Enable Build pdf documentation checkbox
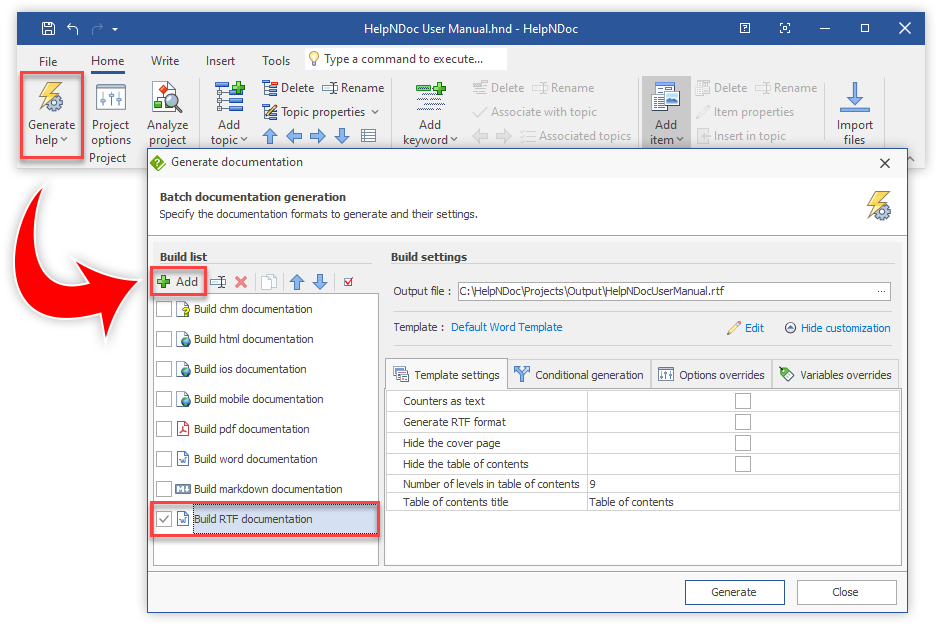 164,429
